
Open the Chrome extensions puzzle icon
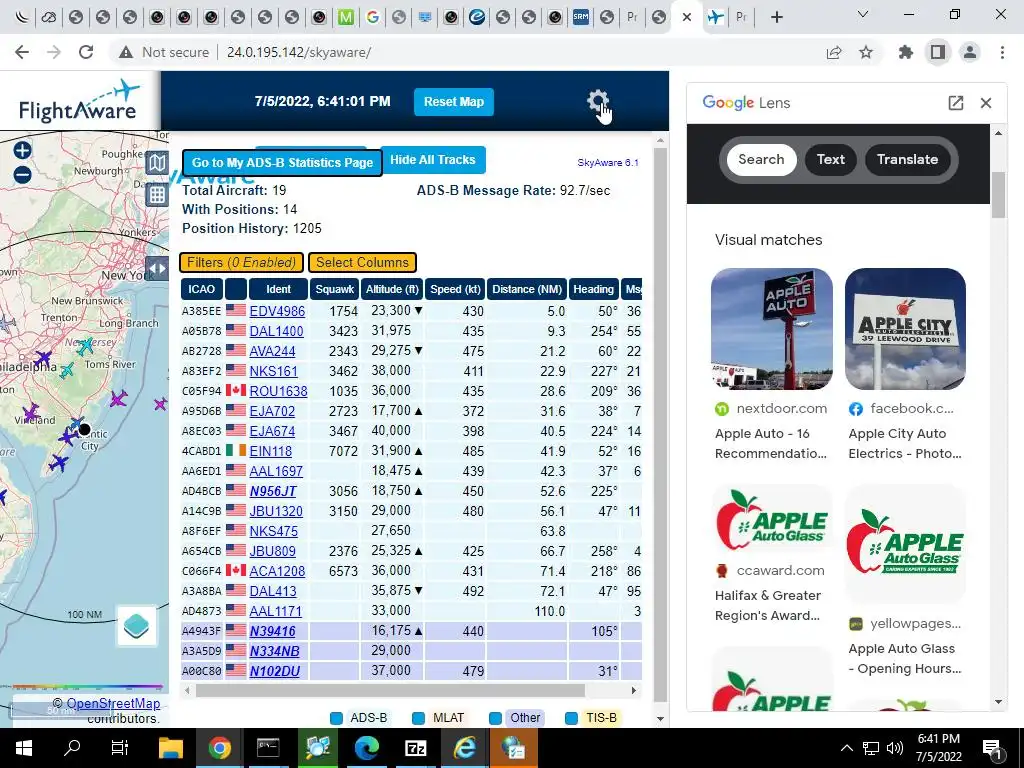tap(905, 52)
